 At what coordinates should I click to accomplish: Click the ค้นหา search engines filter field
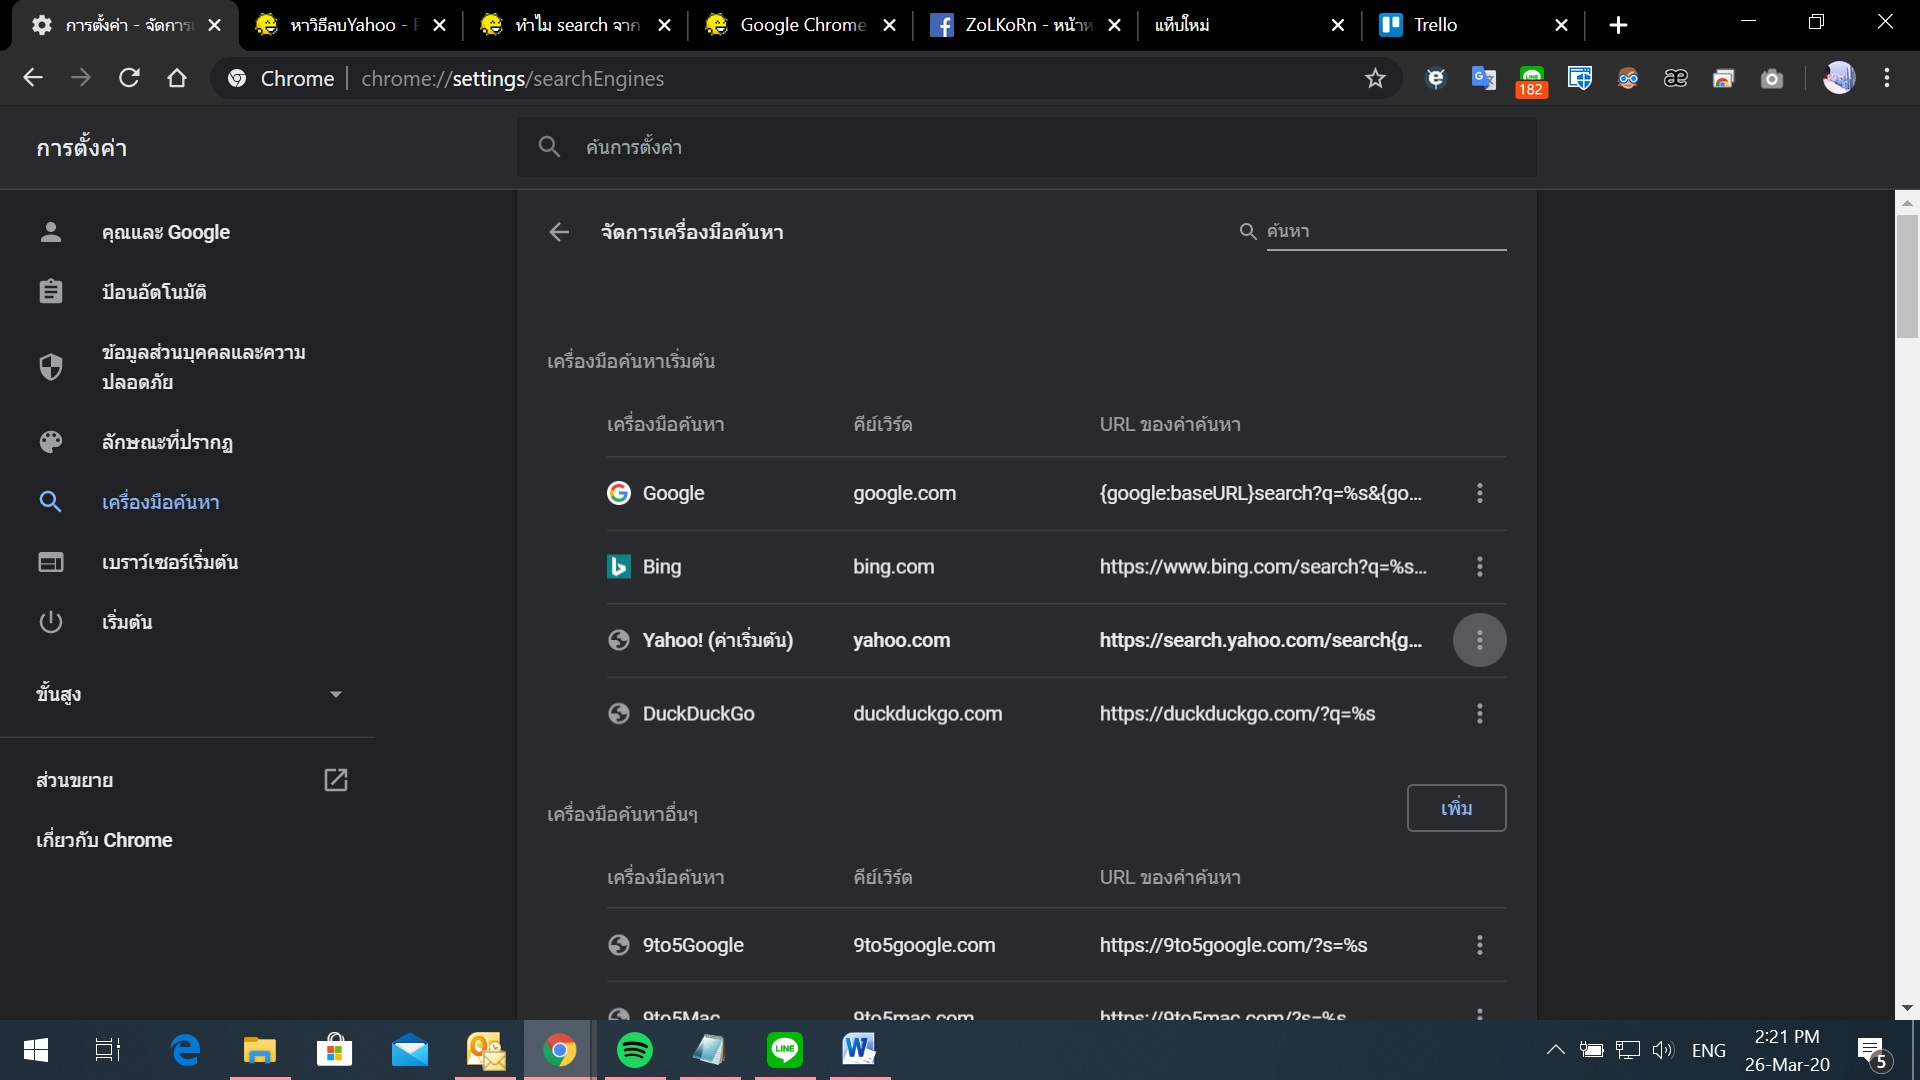tap(1386, 231)
